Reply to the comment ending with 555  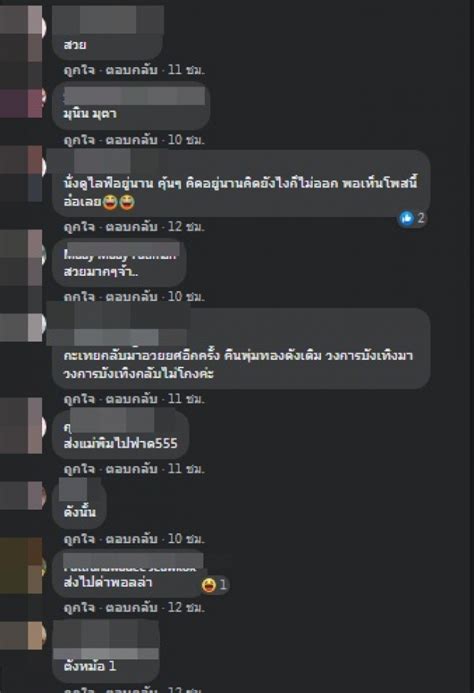coord(131,468)
